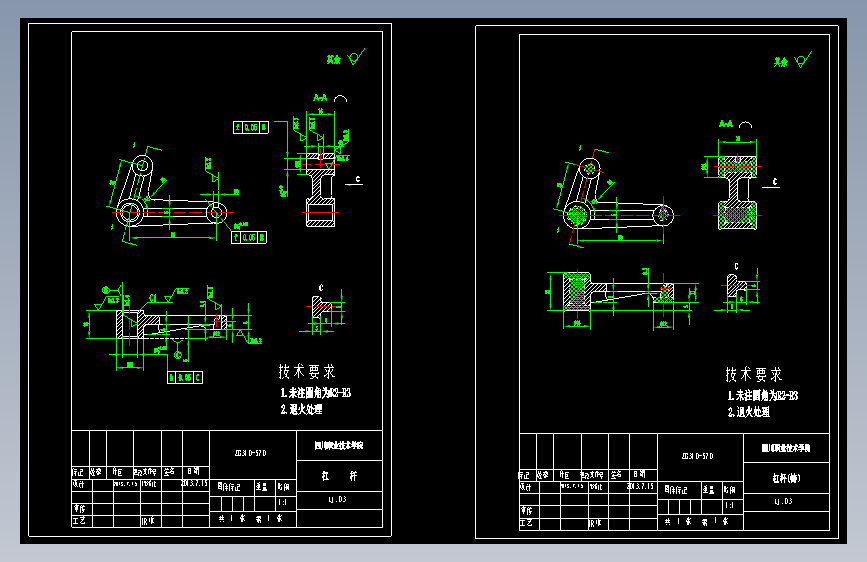Image resolution: width=867 pixels, height=562 pixels.
Task: Click the 退火处理 note on the left sheet
Action: (x=301, y=410)
